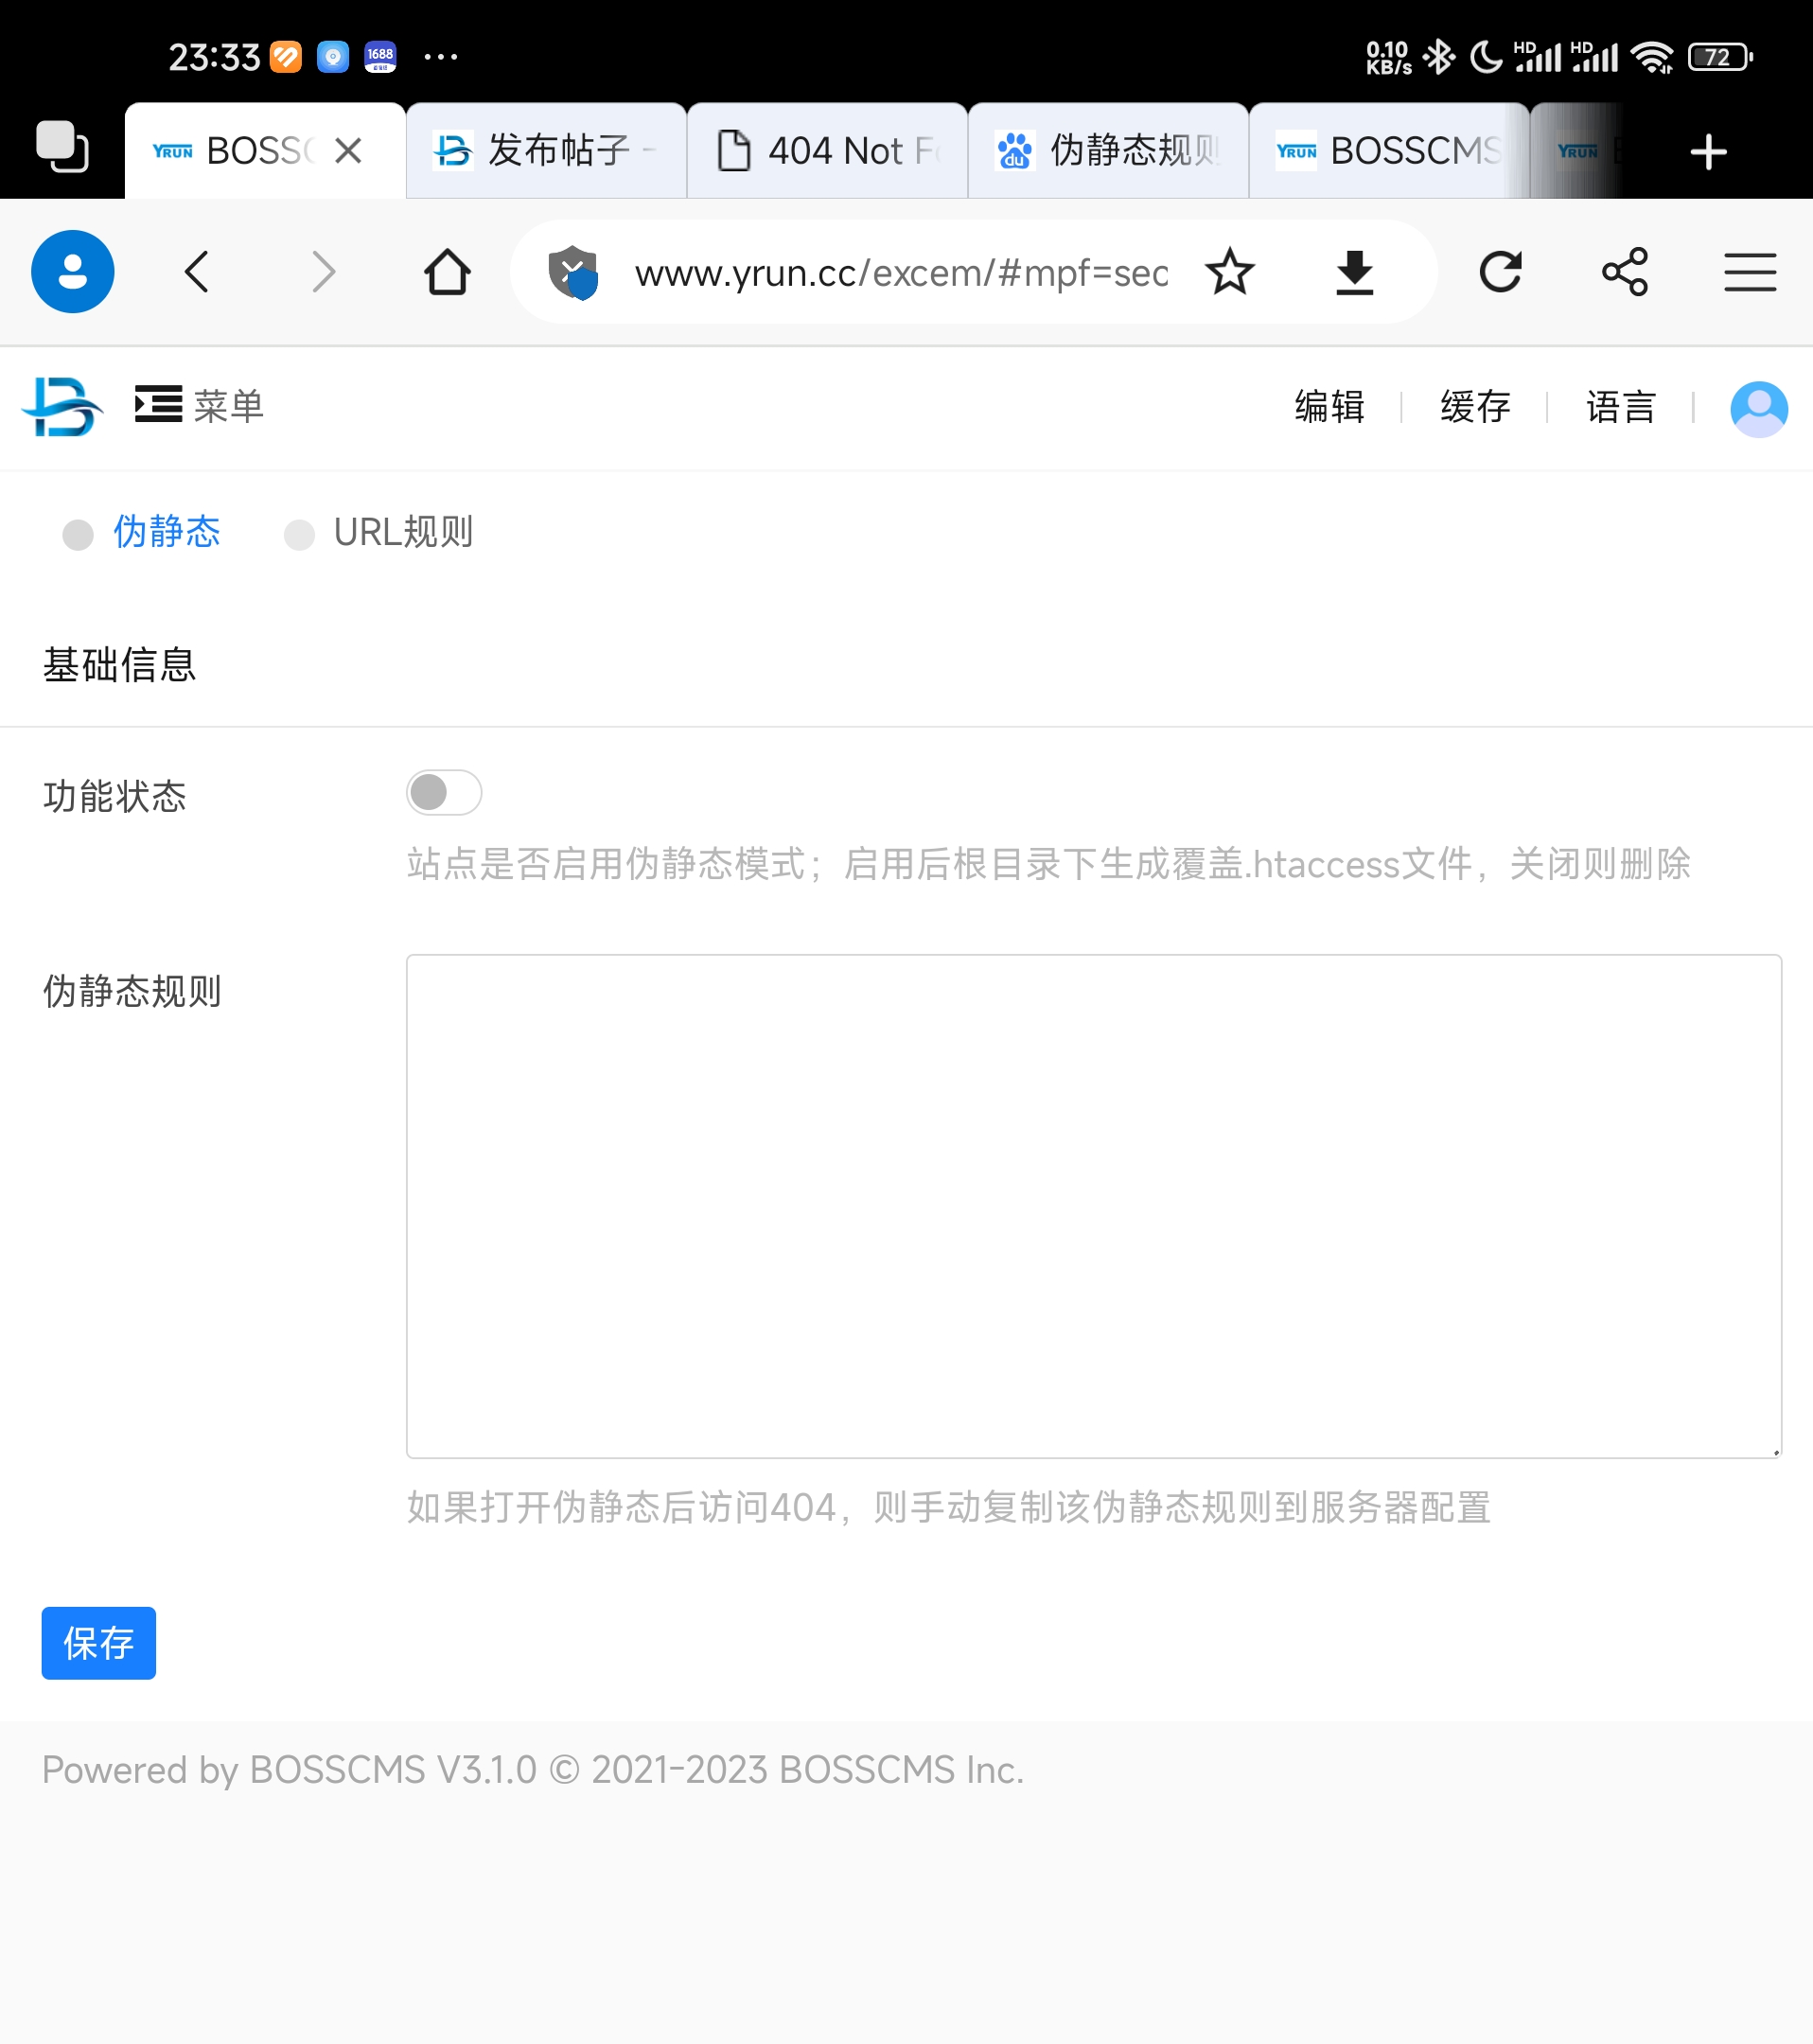Image resolution: width=1813 pixels, height=2044 pixels.
Task: Open the admin user avatar
Action: pos(1758,408)
